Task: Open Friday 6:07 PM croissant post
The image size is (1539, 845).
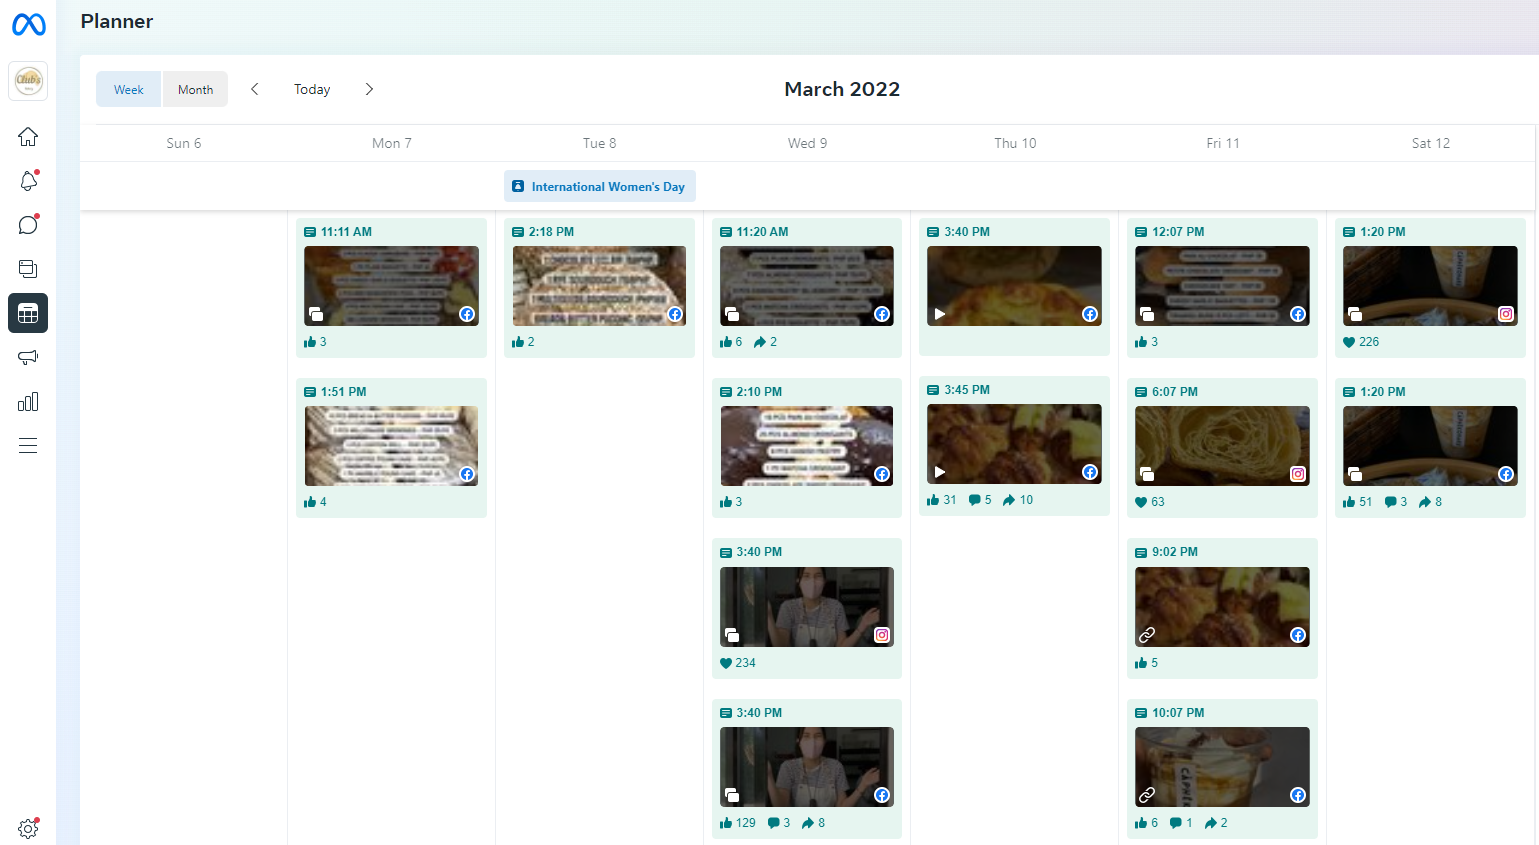Action: pos(1222,446)
